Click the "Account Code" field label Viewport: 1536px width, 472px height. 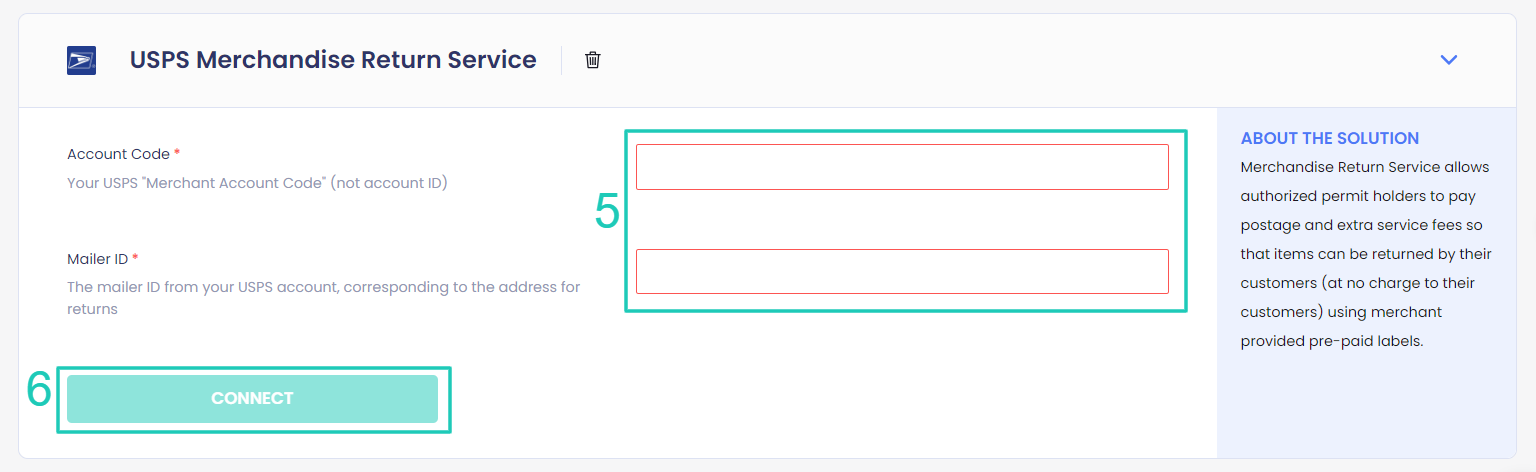tap(118, 154)
